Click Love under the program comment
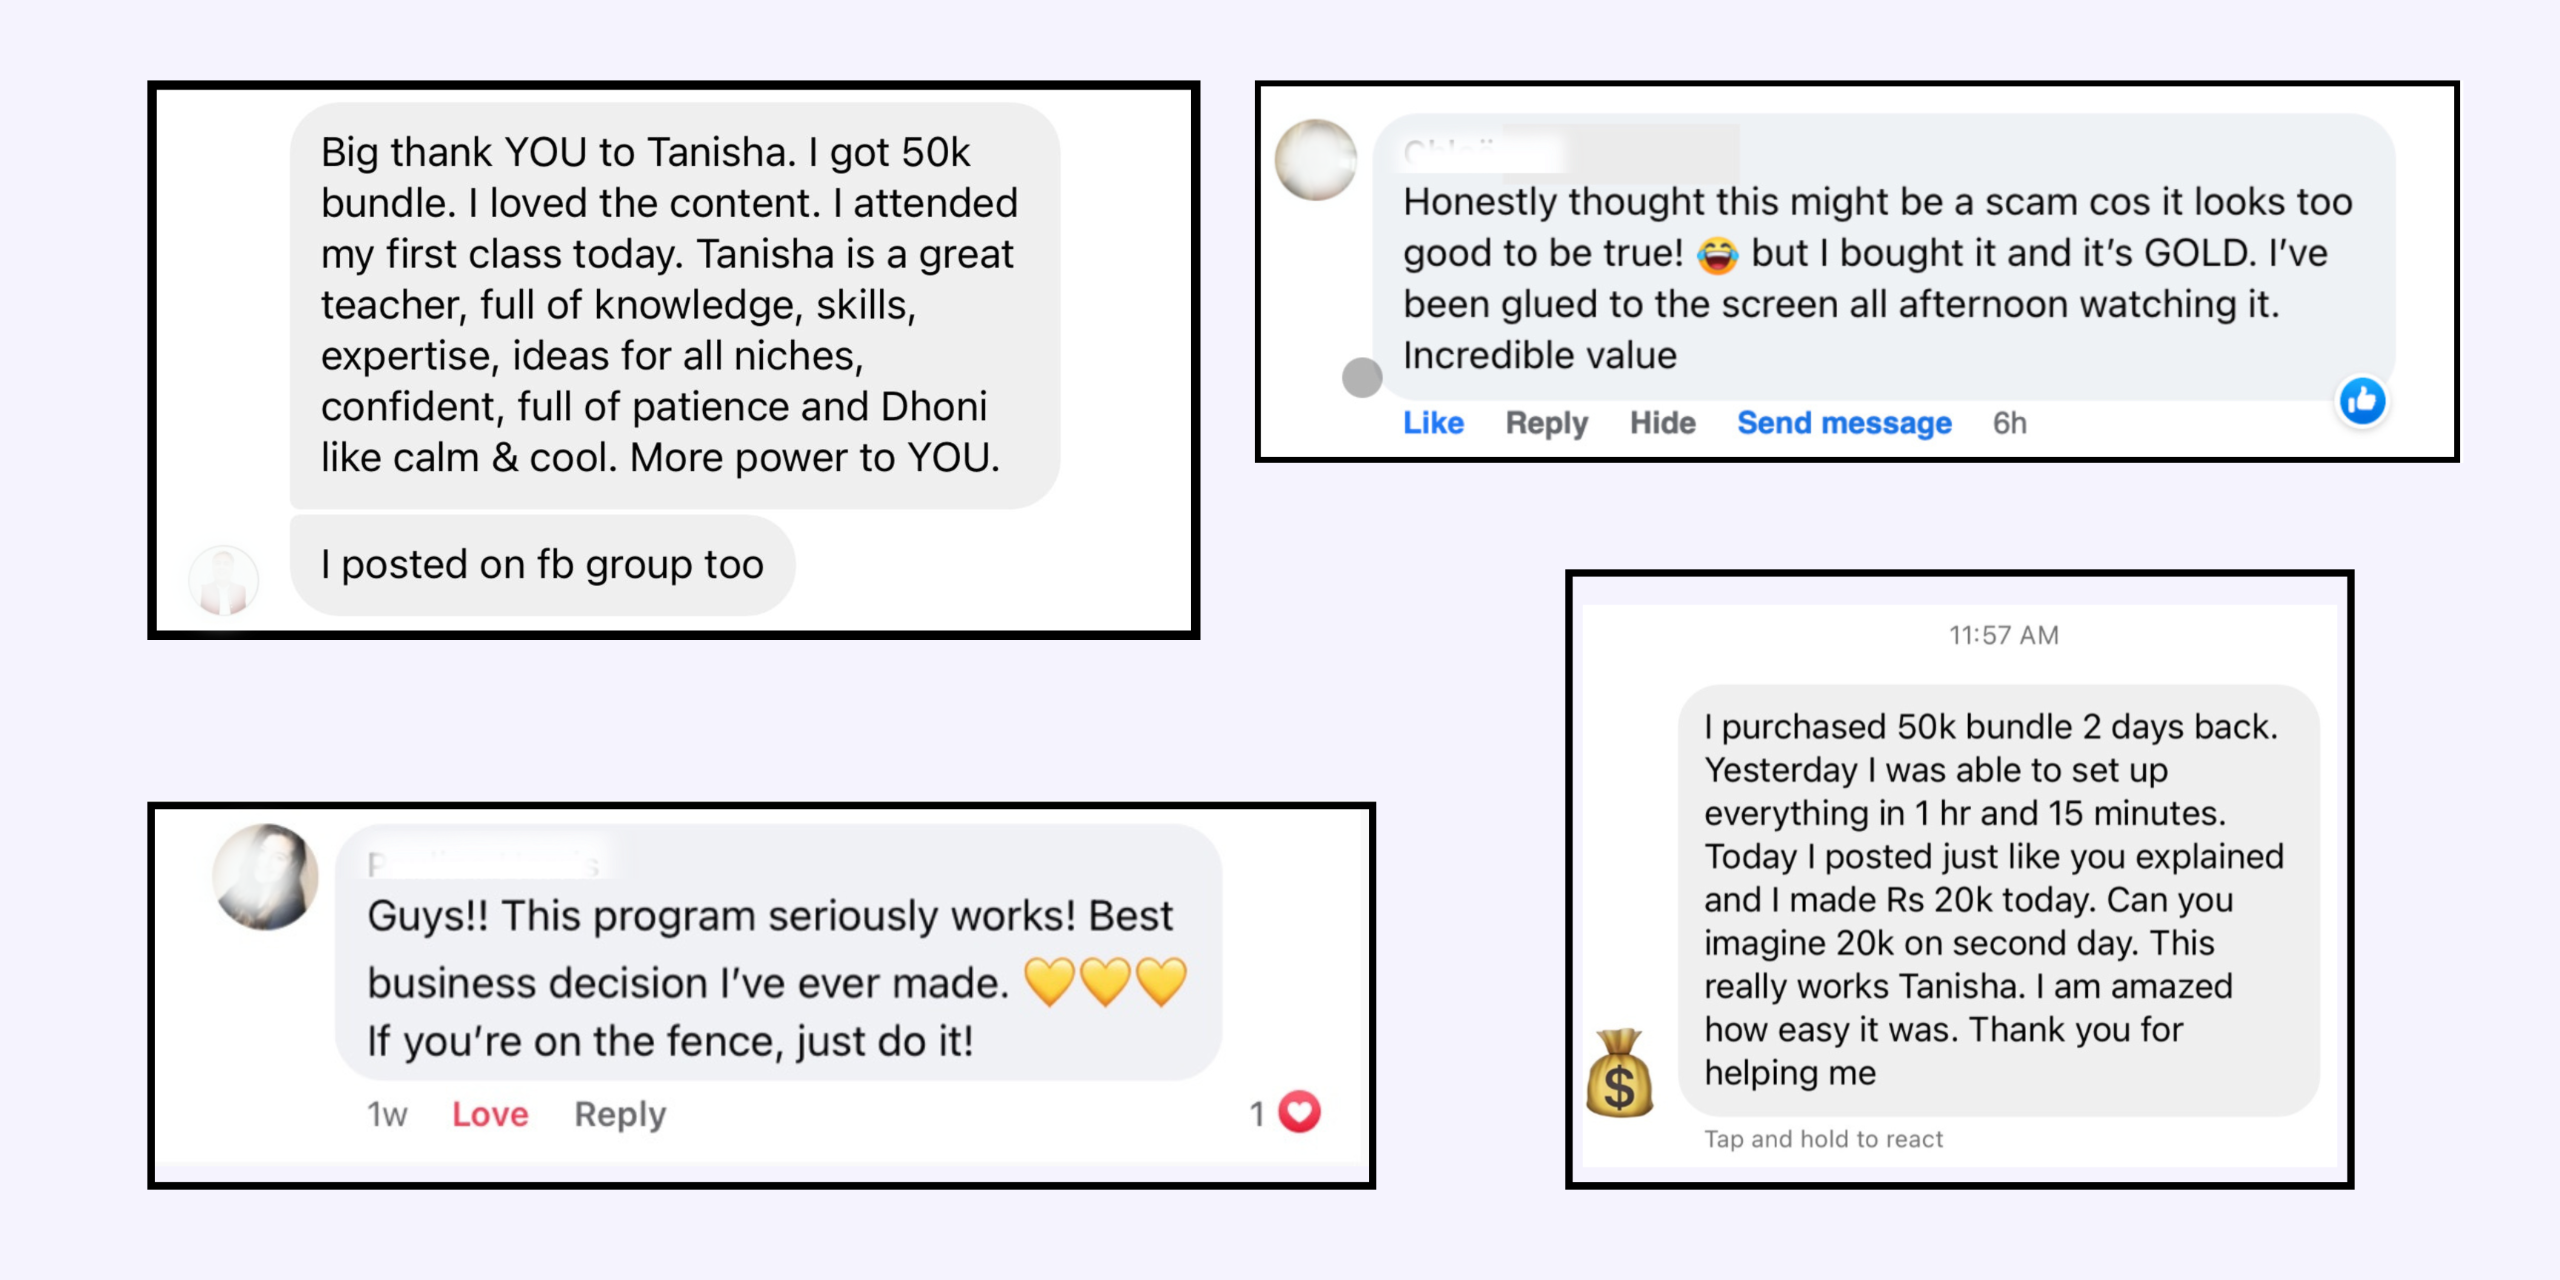 coord(490,1114)
